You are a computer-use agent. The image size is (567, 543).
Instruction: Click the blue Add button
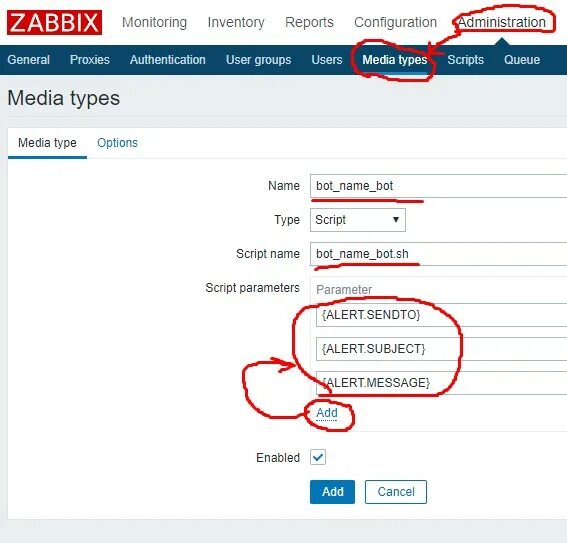tap(332, 492)
